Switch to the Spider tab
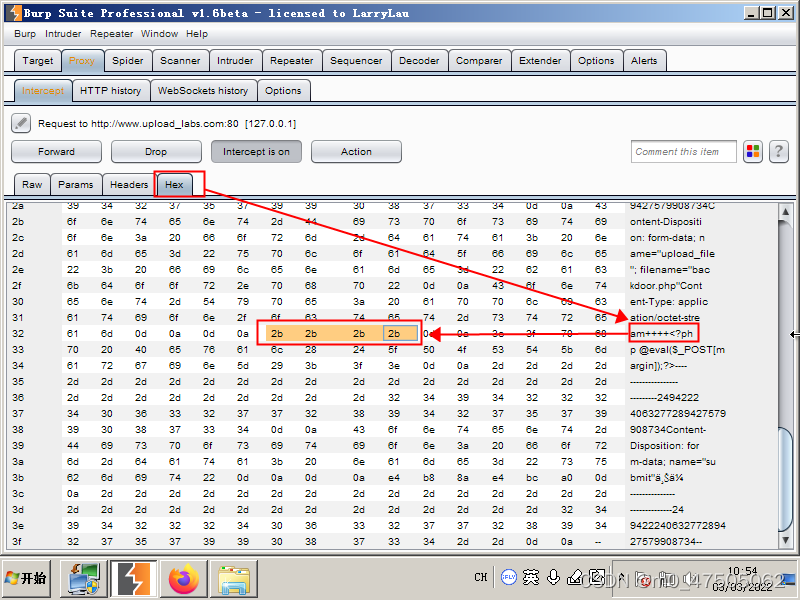Viewport: 800px width, 600px height. point(128,61)
